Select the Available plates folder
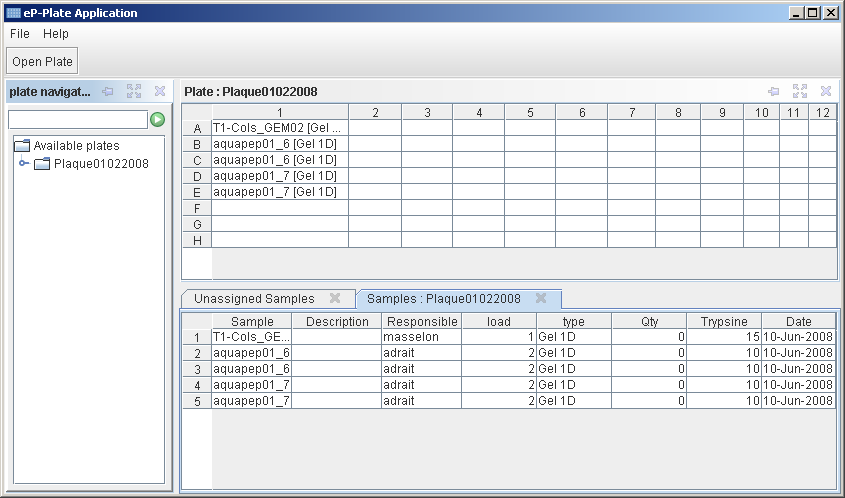The height and width of the screenshot is (498, 845). tap(76, 146)
